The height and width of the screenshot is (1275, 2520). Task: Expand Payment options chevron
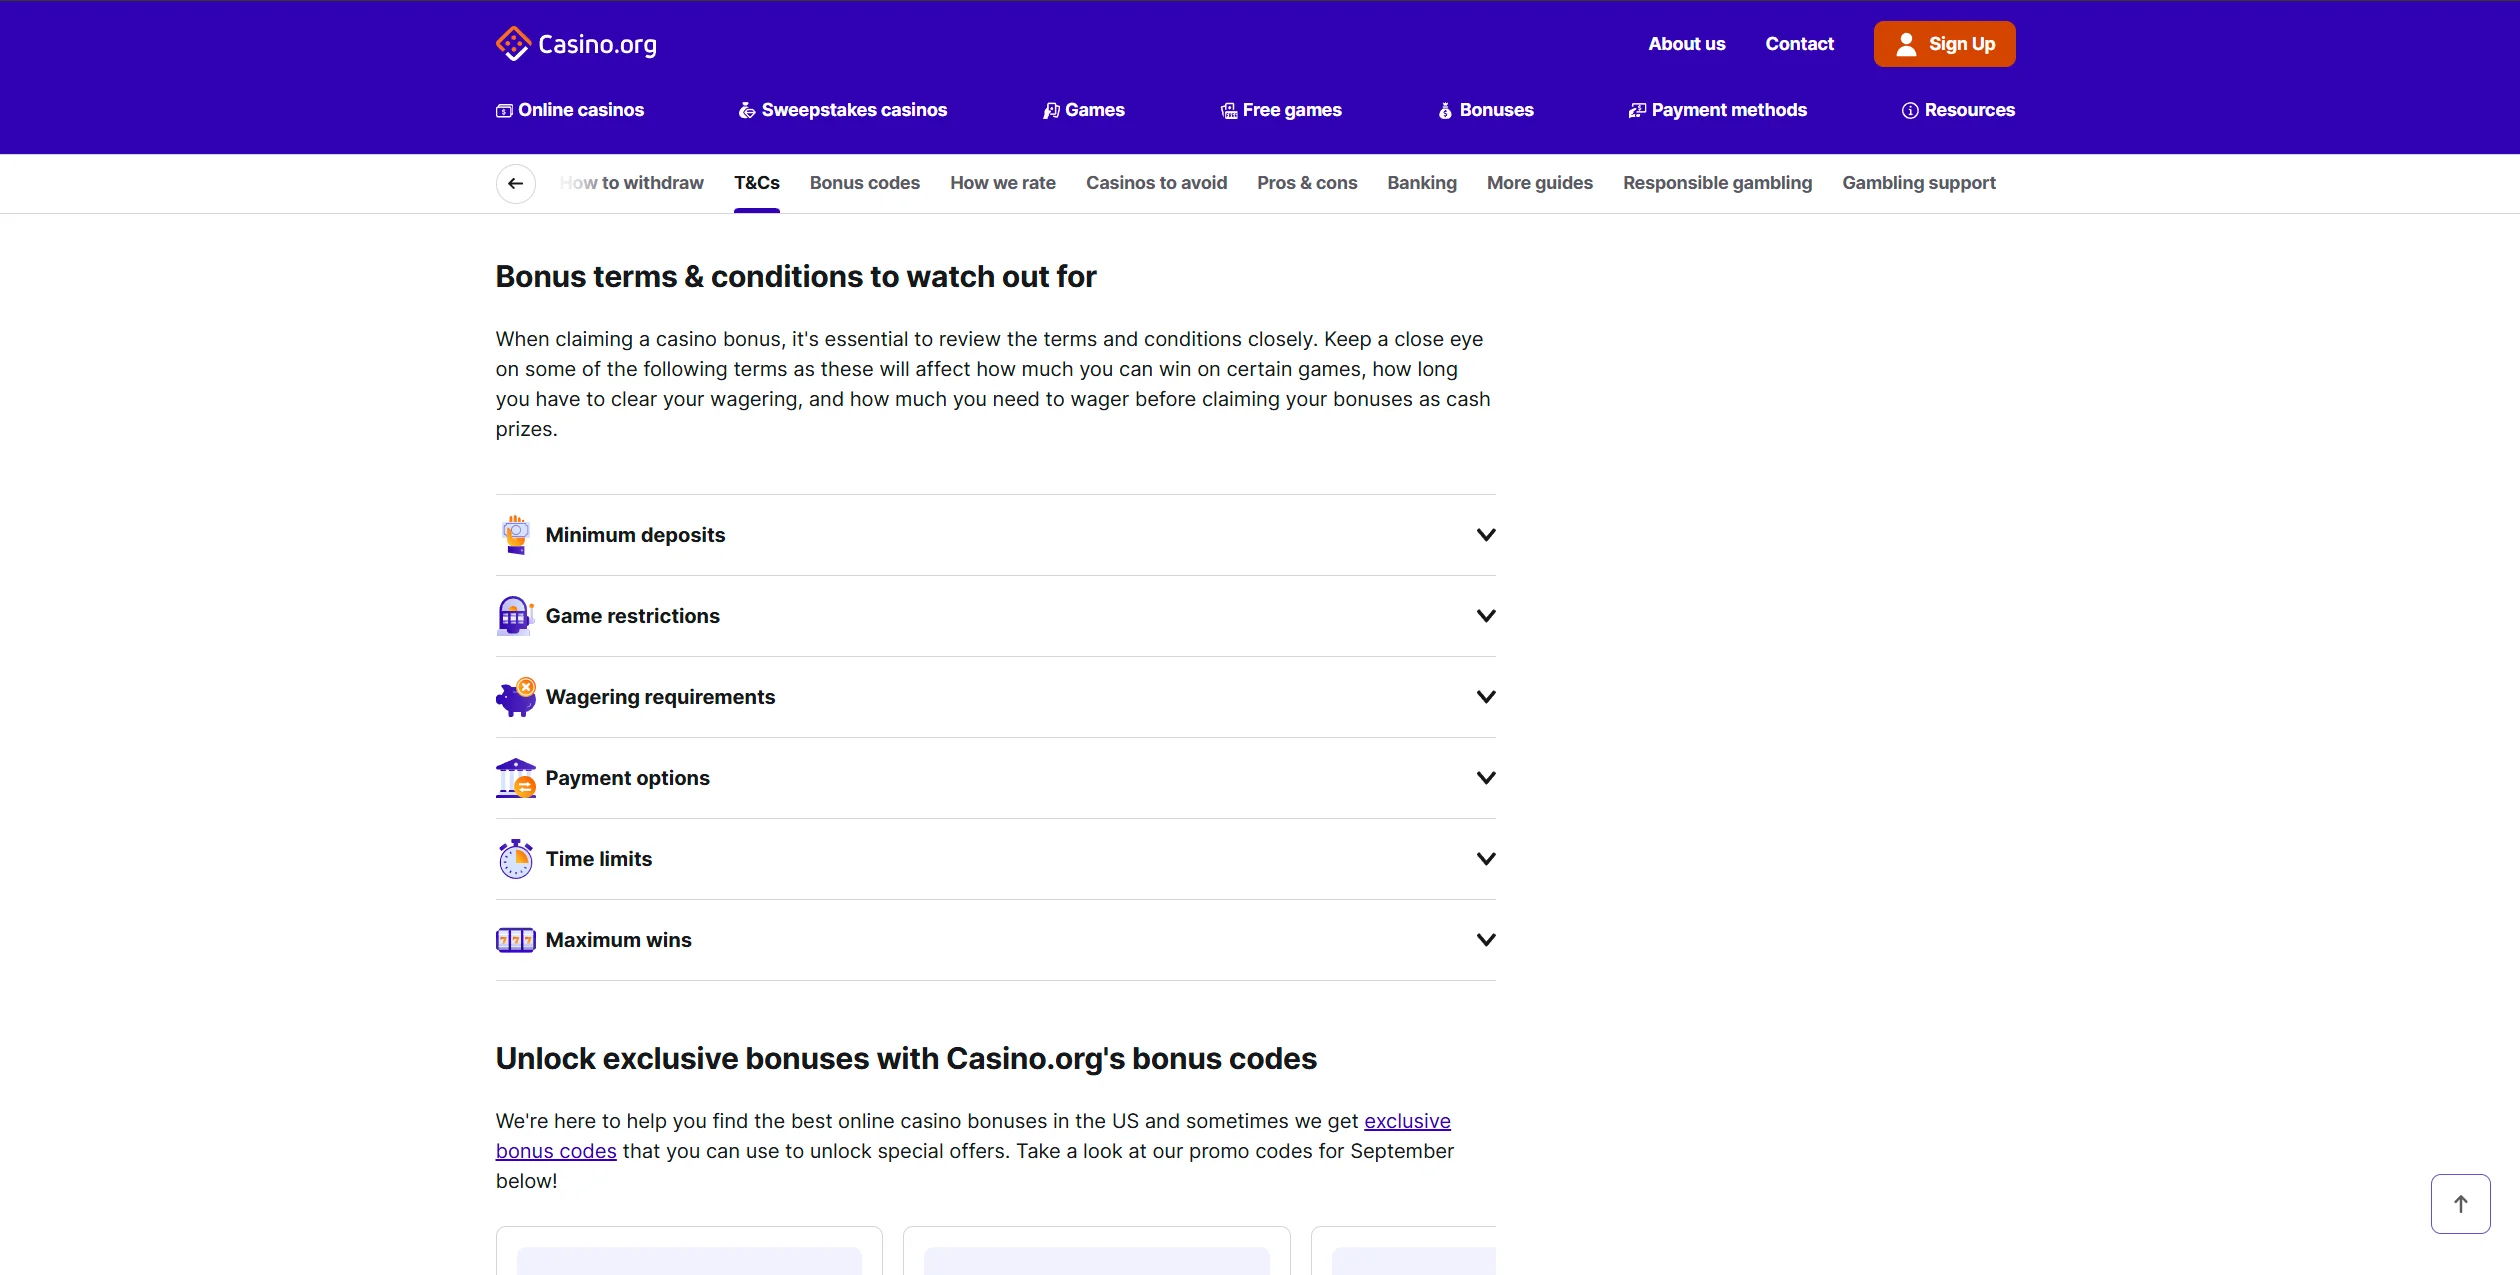click(1486, 778)
